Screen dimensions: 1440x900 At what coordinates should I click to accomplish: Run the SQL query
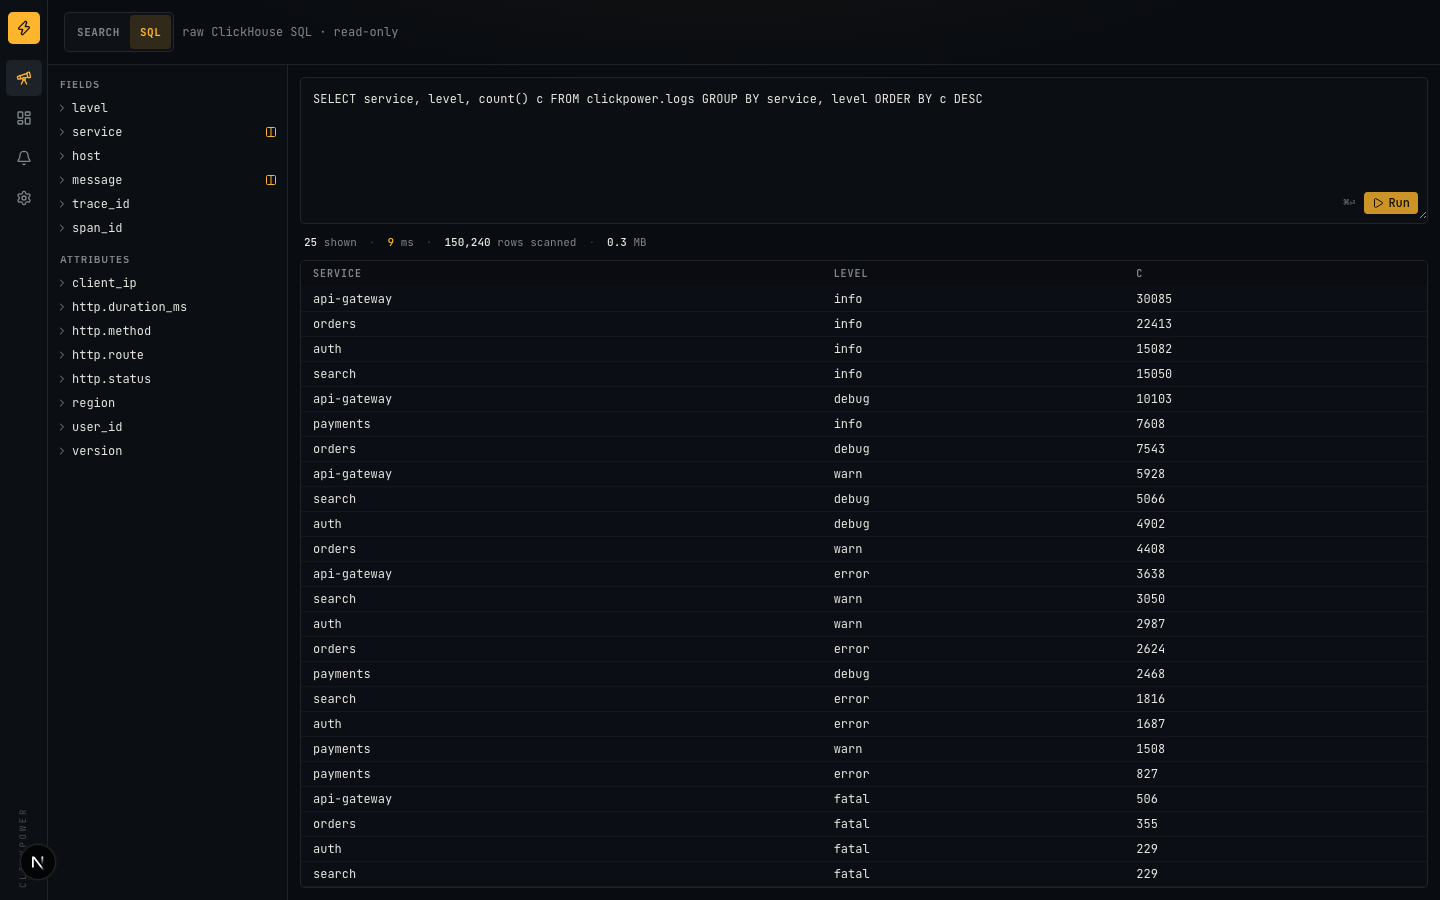click(1391, 203)
